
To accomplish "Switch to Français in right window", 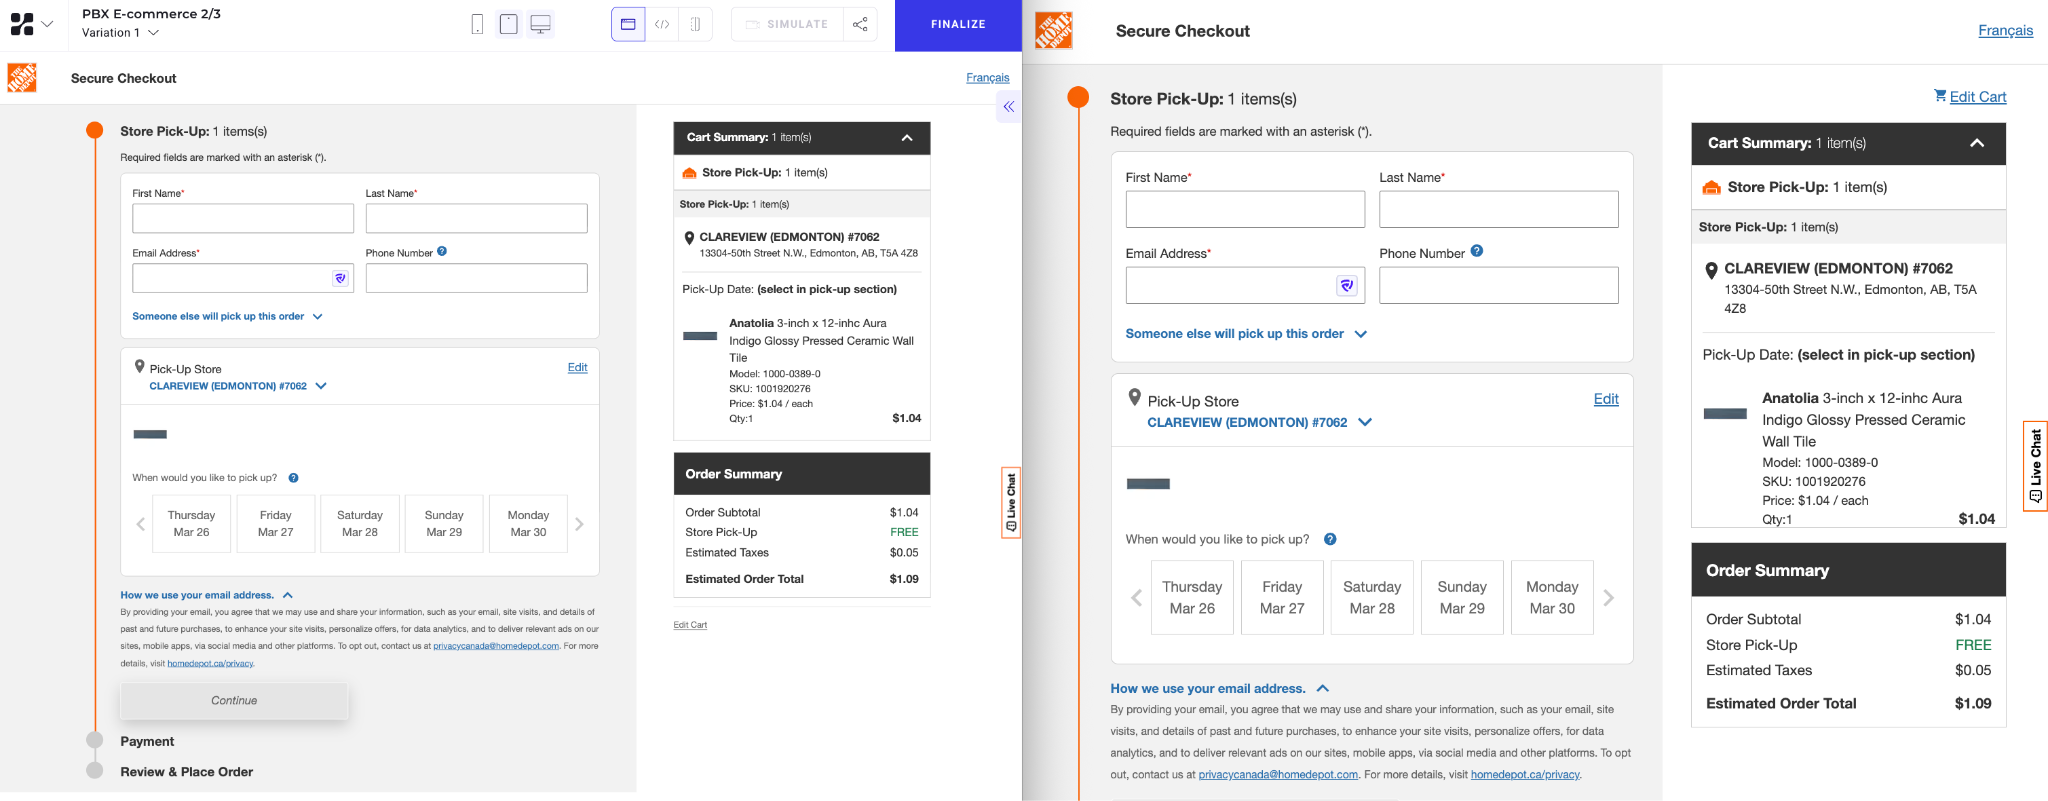I will [x=2005, y=30].
